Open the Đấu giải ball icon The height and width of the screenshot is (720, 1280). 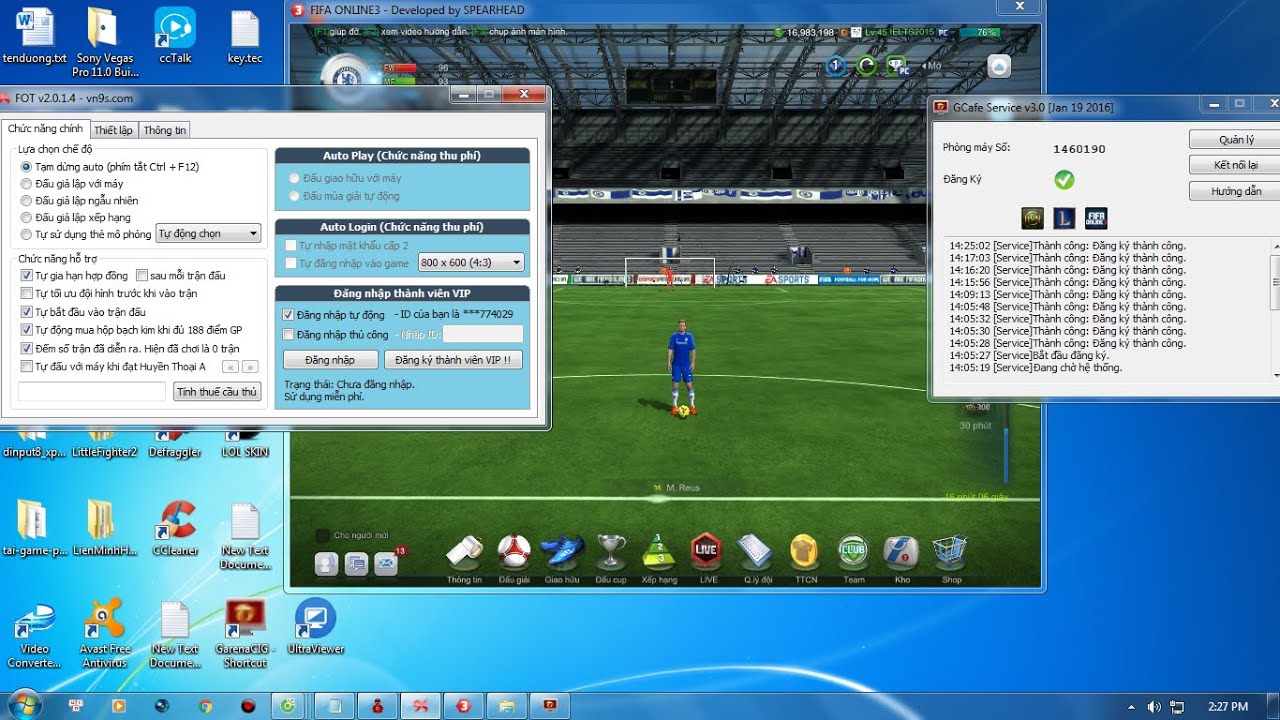point(514,552)
